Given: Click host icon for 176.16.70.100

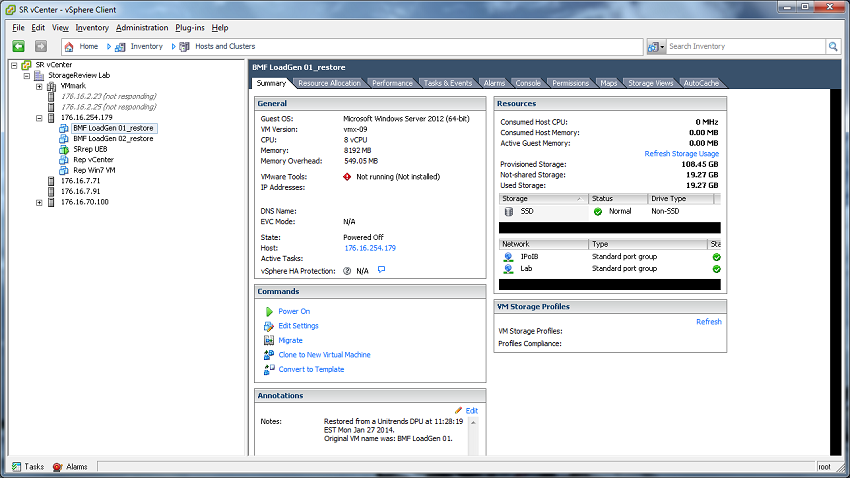Looking at the screenshot, I should 51,202.
